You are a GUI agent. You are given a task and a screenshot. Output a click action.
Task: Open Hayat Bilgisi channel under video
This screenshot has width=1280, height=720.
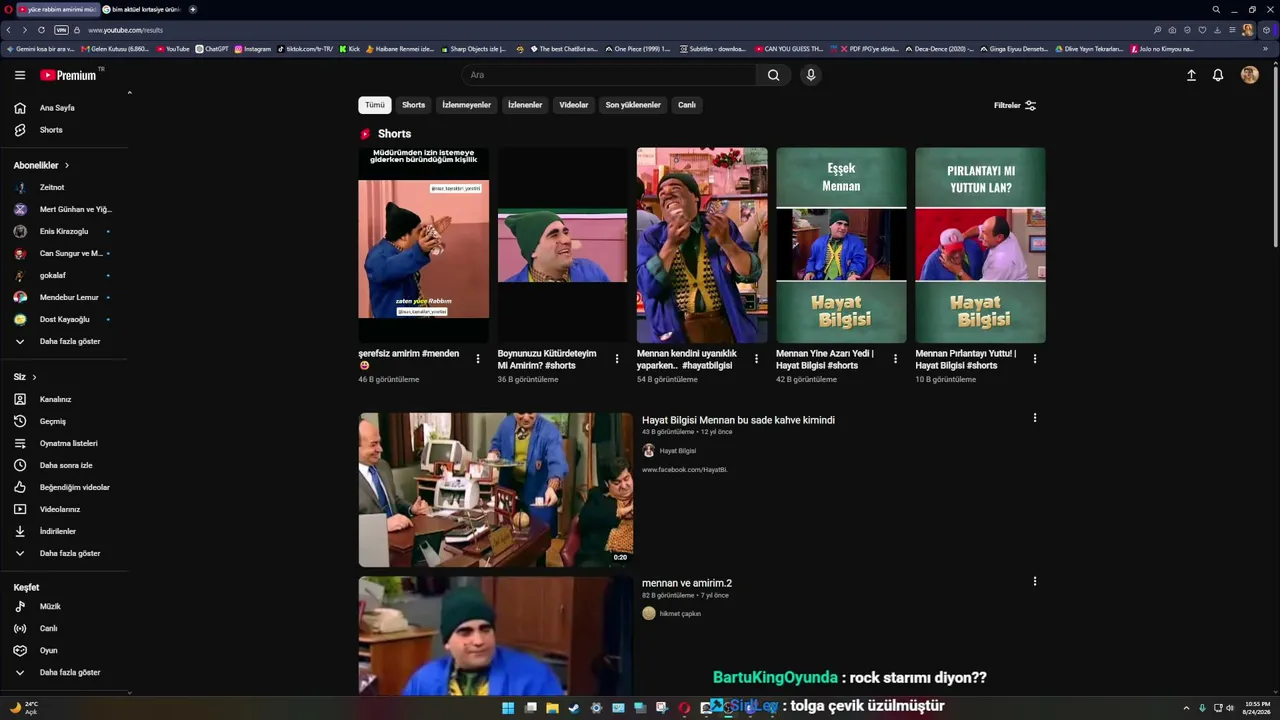pos(677,451)
